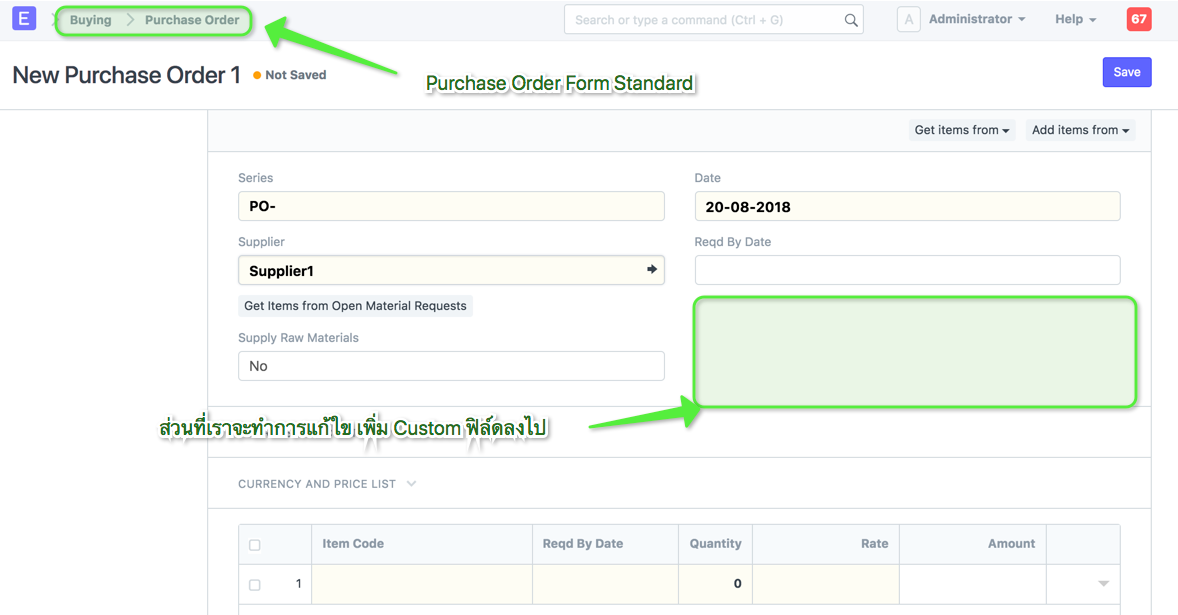This screenshot has width=1178, height=615.
Task: Click the search magnifier icon
Action: [851, 19]
